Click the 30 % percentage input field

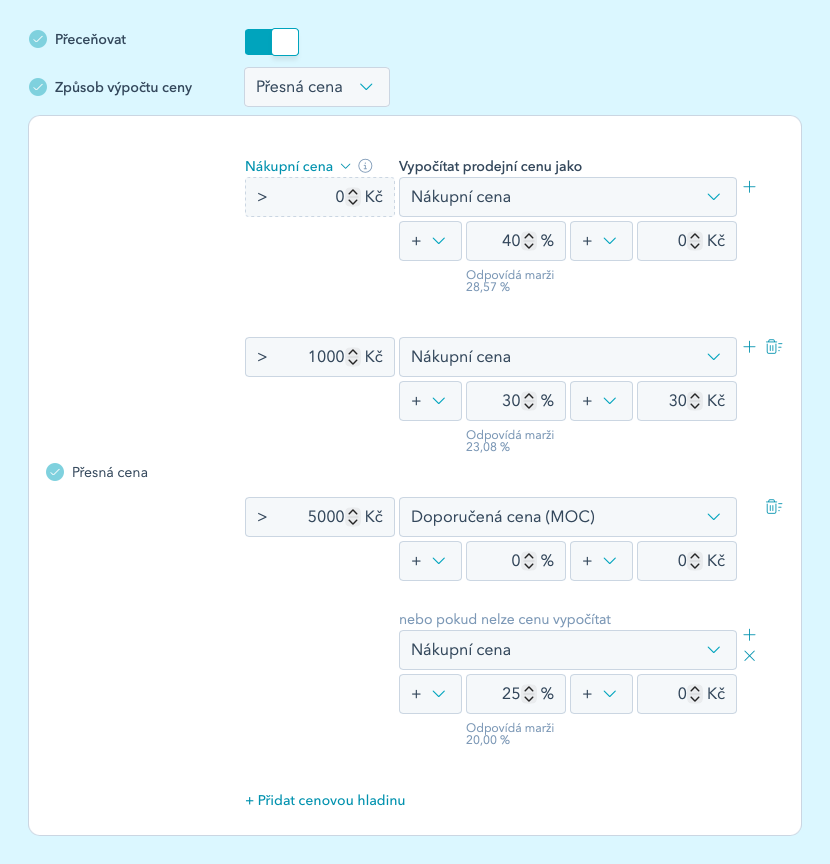[516, 401]
